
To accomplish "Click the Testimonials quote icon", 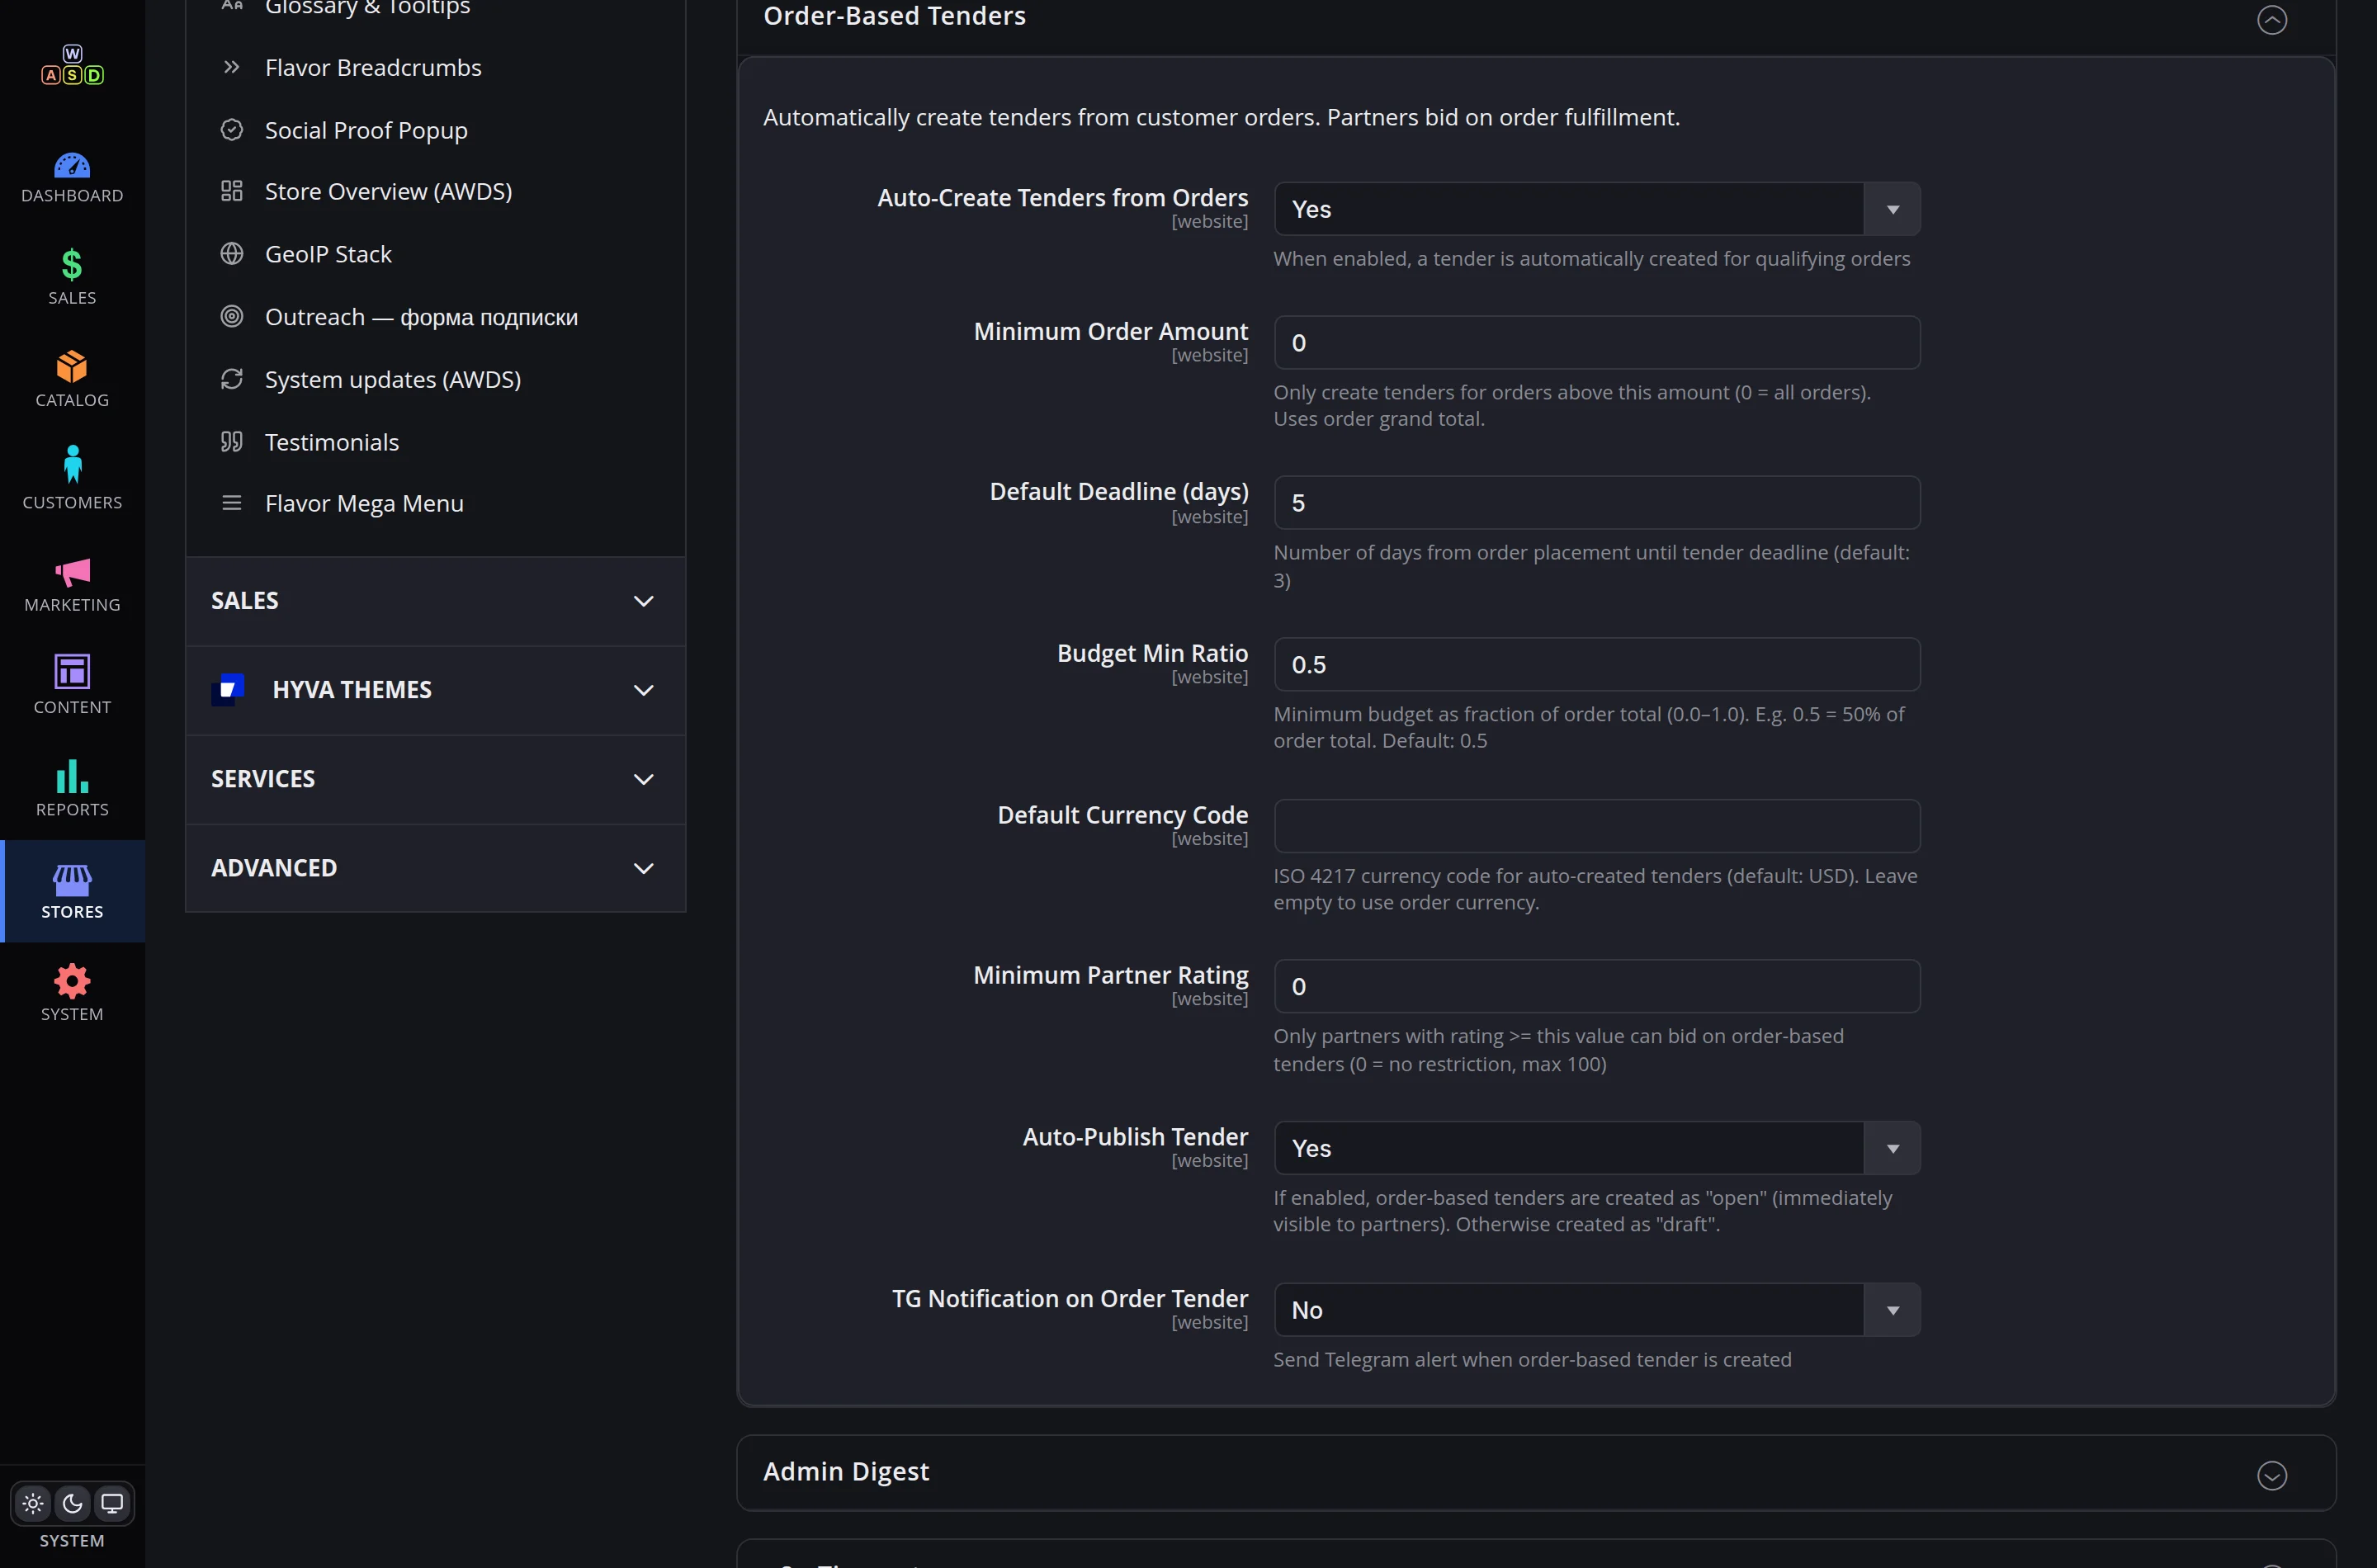I will pos(232,442).
